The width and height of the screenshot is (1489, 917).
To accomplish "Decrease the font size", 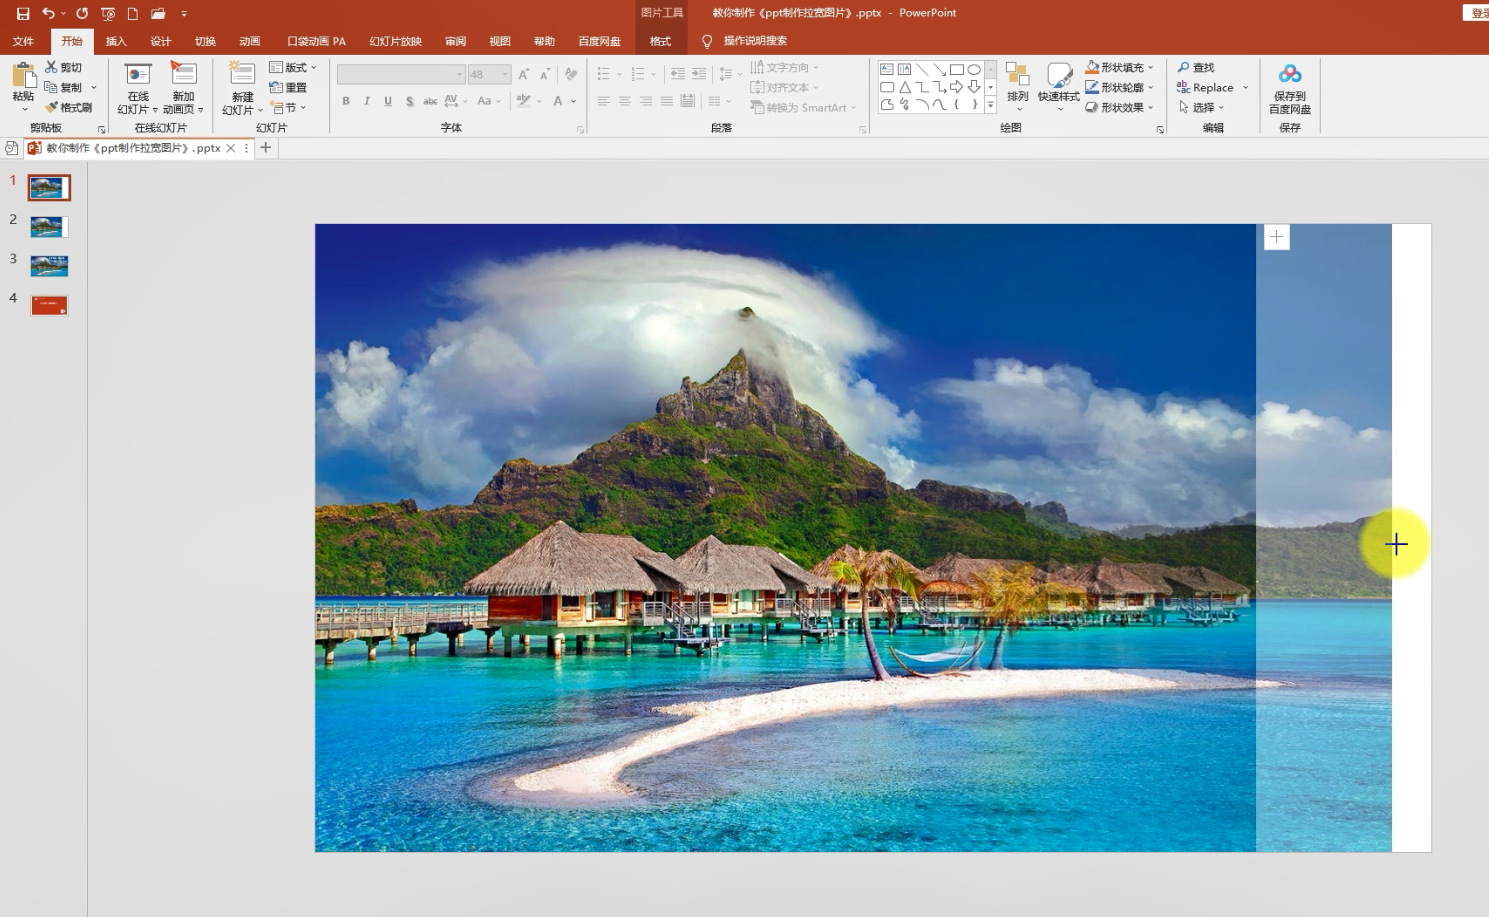I will click(545, 74).
